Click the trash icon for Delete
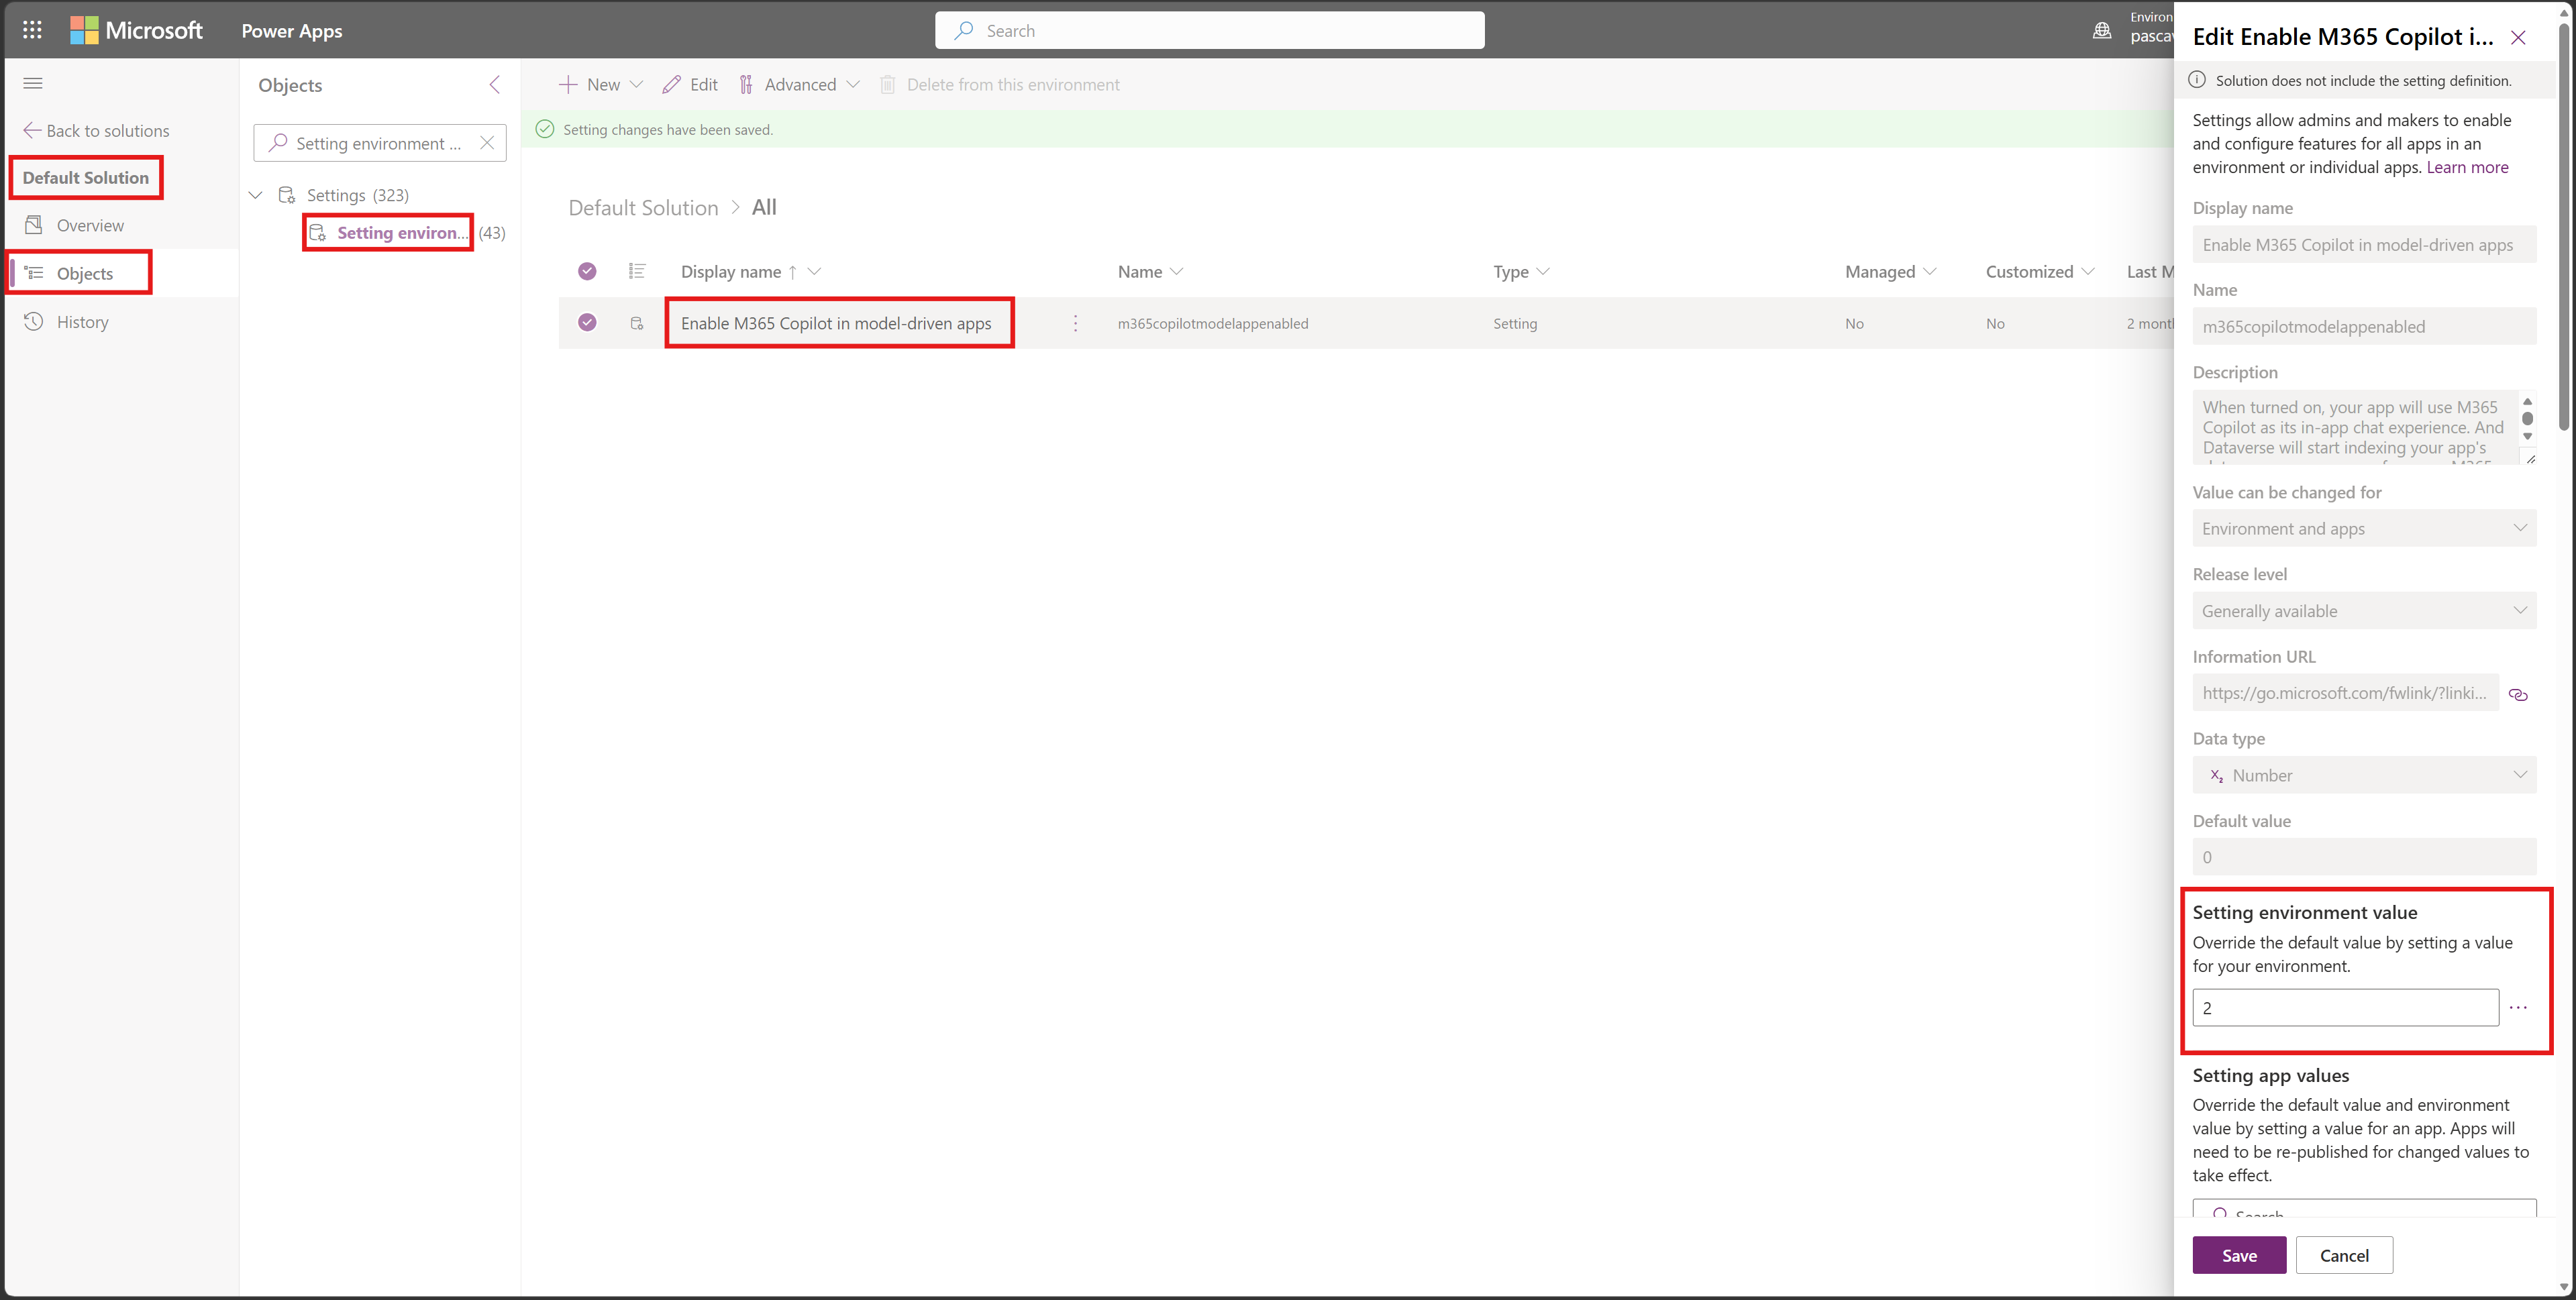2576x1300 pixels. coord(887,85)
